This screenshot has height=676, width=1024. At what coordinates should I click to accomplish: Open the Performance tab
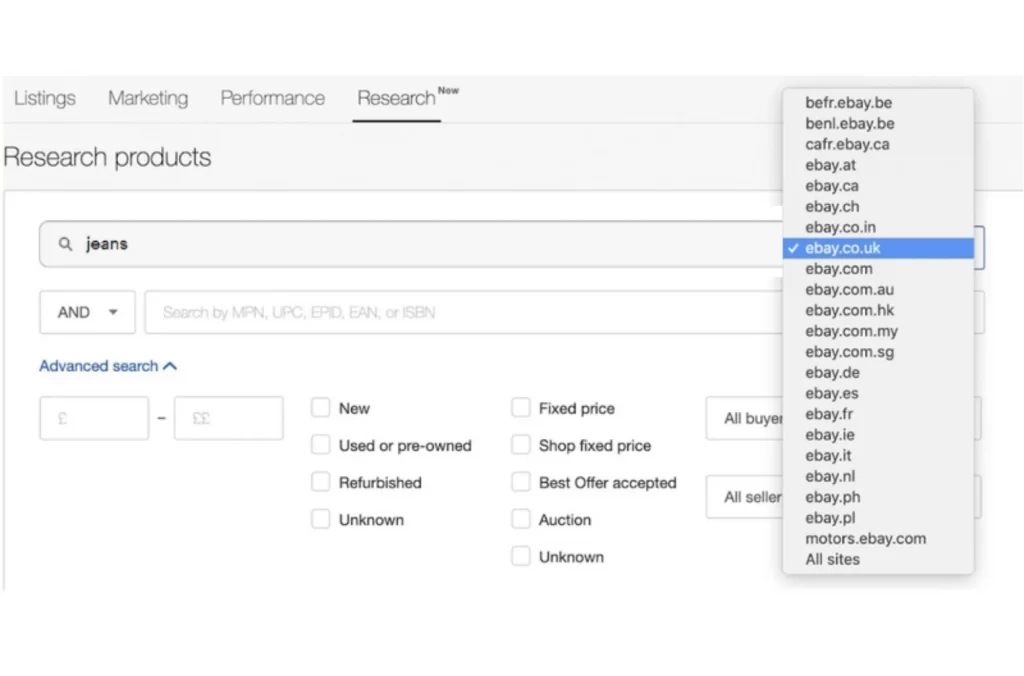click(272, 98)
